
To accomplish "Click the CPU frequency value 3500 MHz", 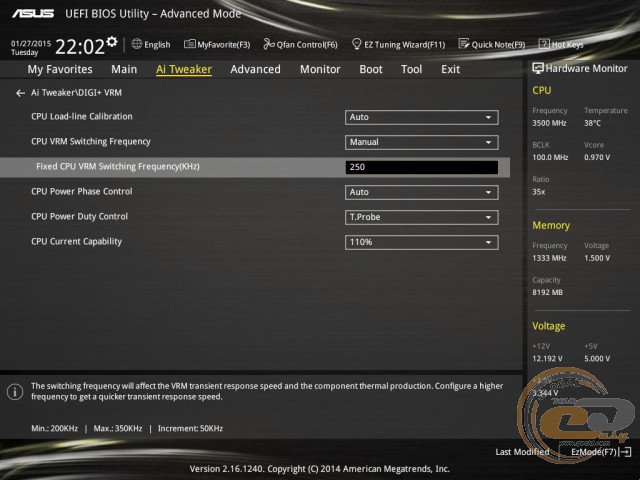I will tap(549, 123).
